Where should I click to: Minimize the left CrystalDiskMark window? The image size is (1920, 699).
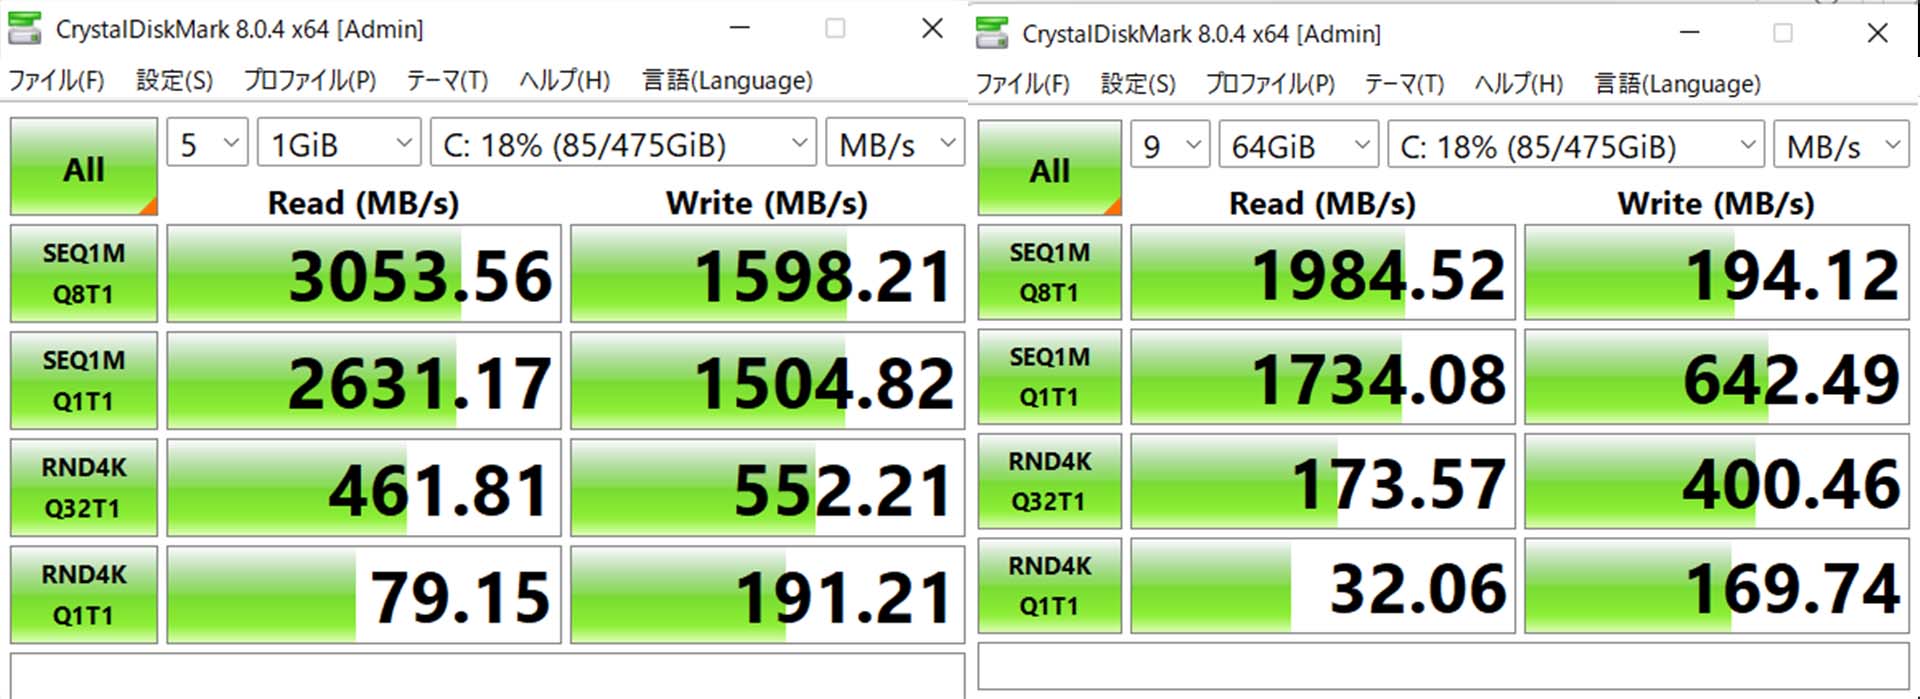click(740, 28)
